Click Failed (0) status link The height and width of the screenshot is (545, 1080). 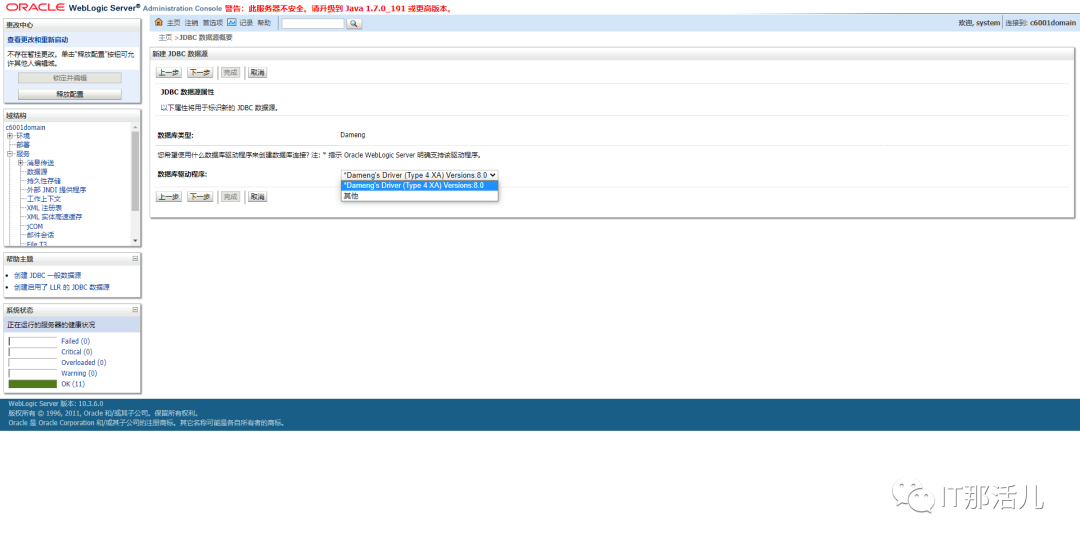pos(75,341)
